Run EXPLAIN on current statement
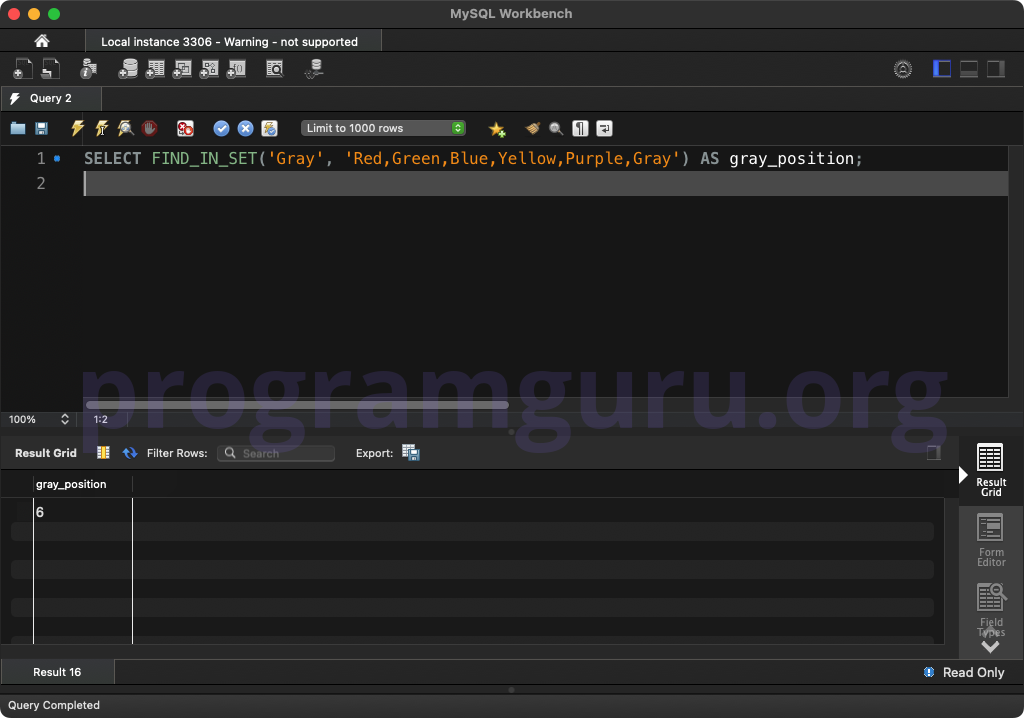The width and height of the screenshot is (1024, 718). click(x=125, y=128)
